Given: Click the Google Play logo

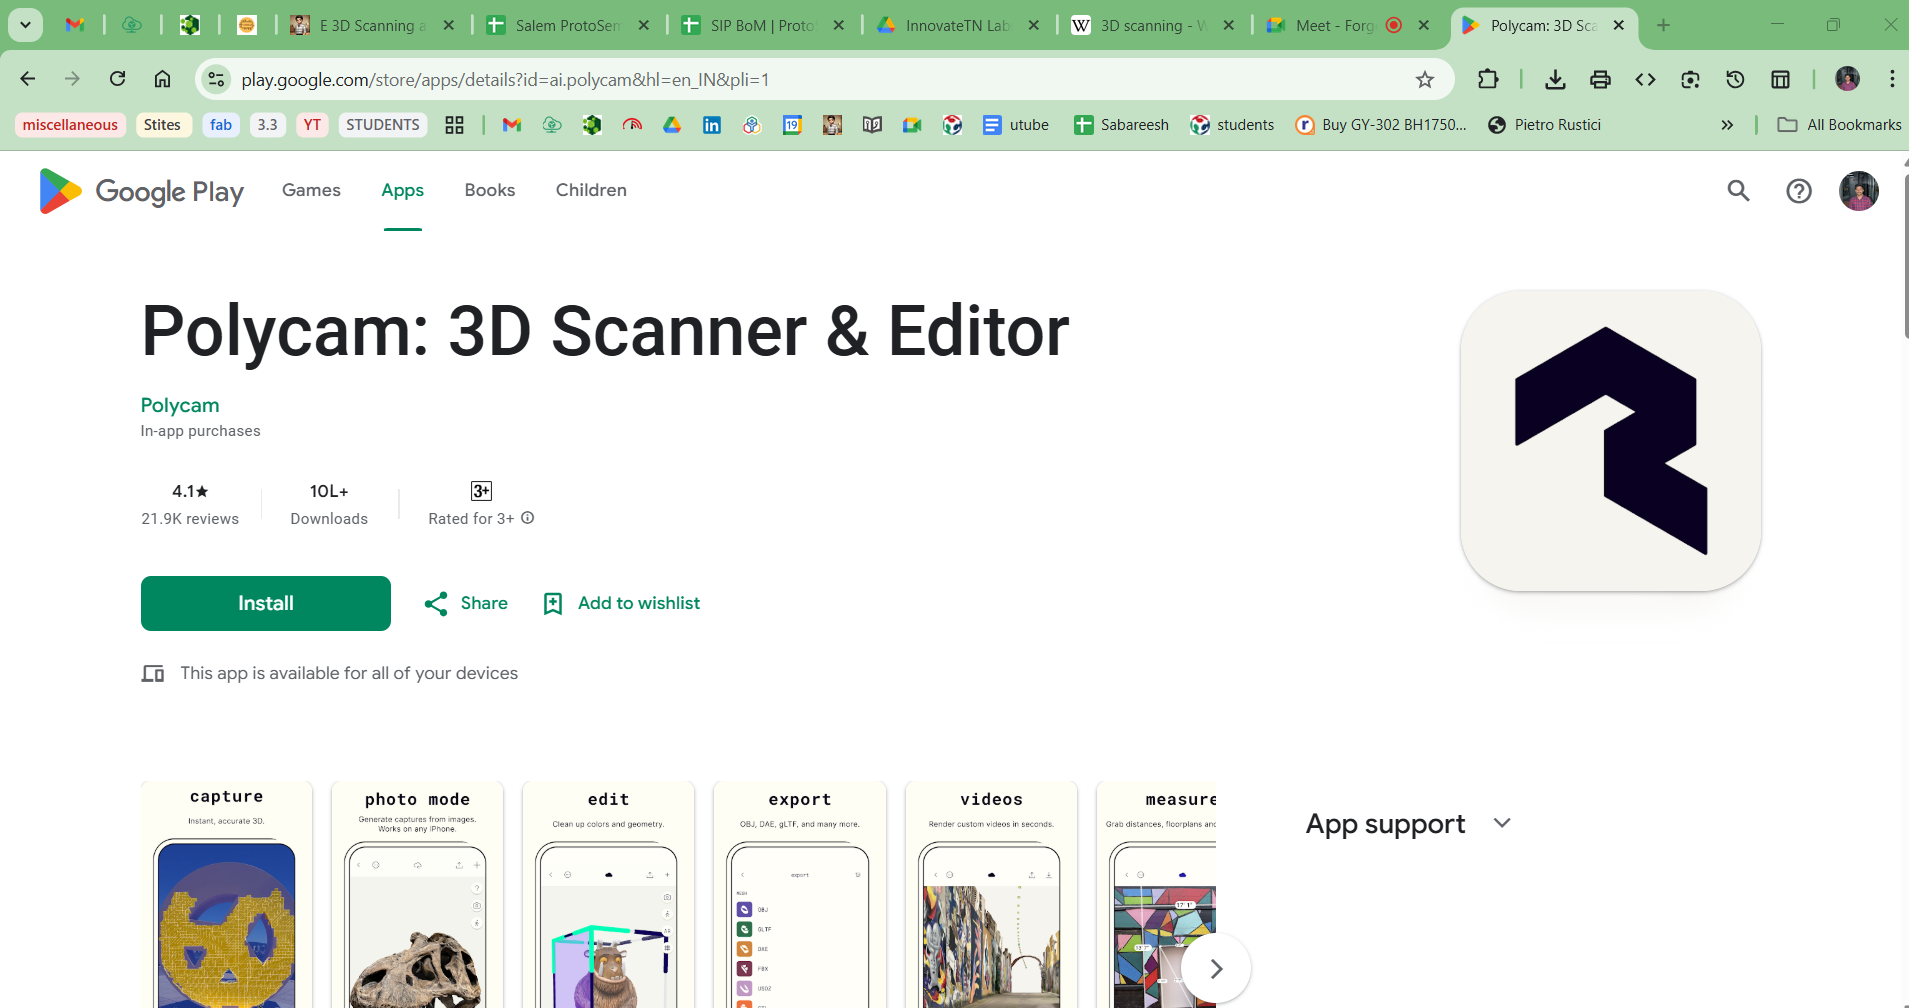Looking at the screenshot, I should click(141, 191).
